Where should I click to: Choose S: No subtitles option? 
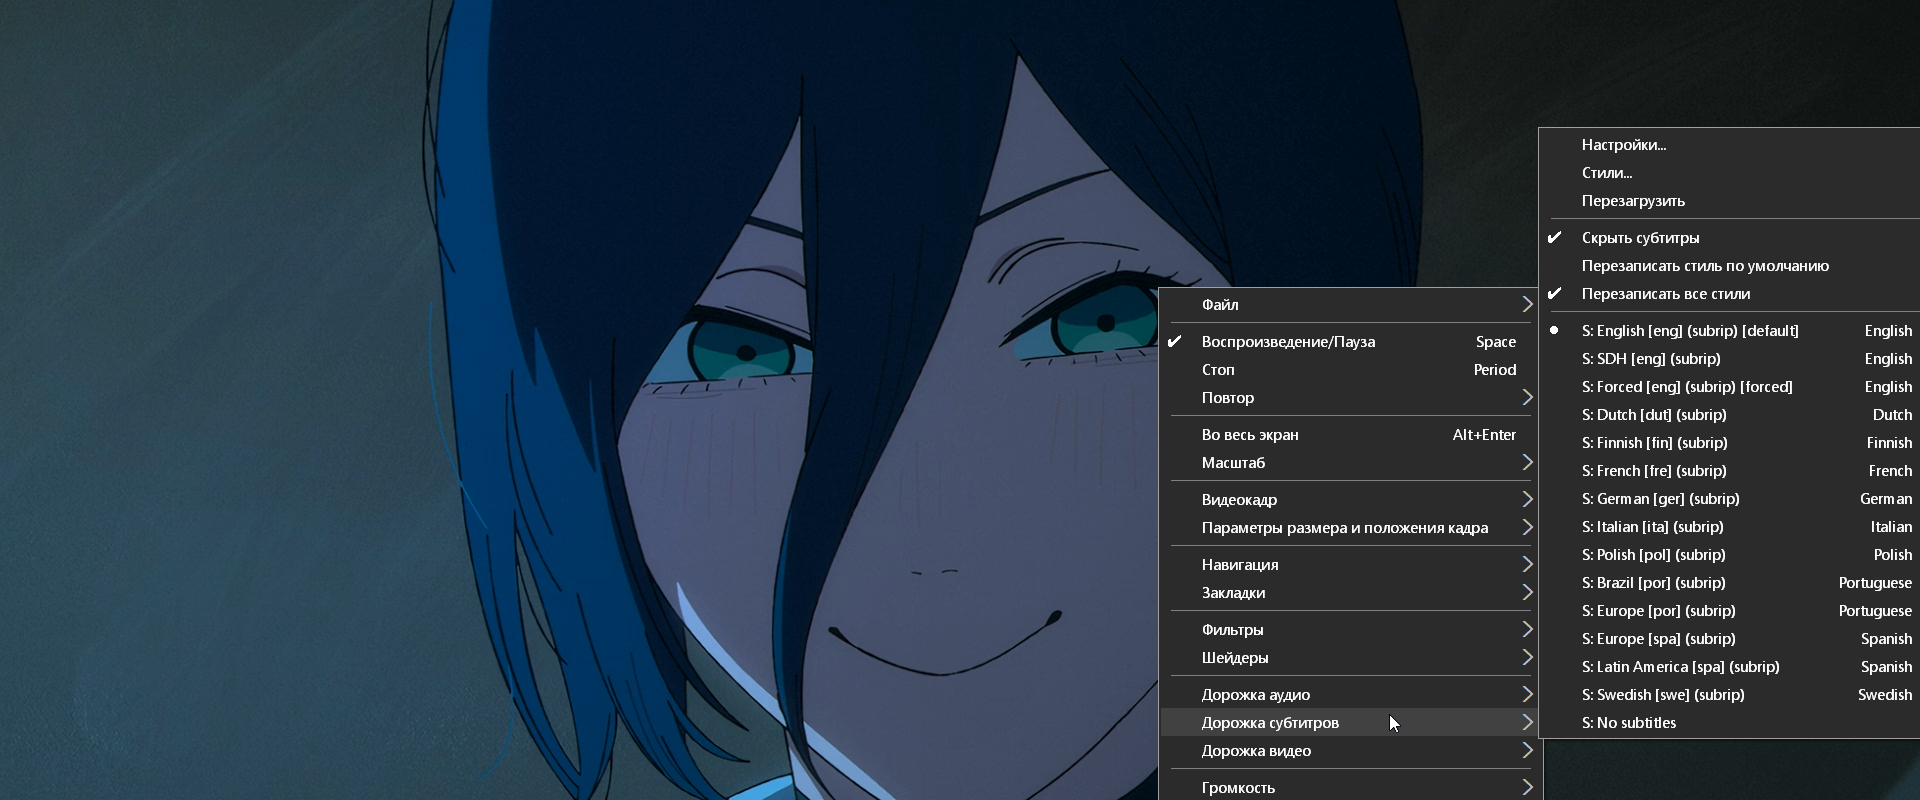(x=1730, y=723)
